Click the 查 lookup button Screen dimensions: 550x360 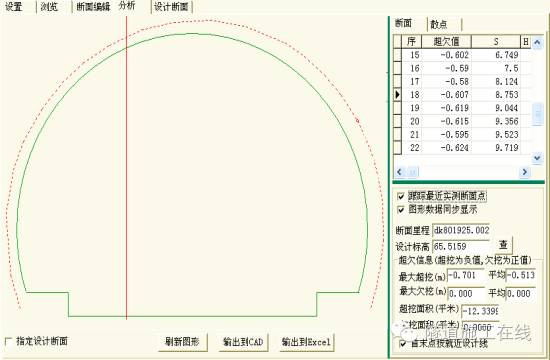(503, 245)
